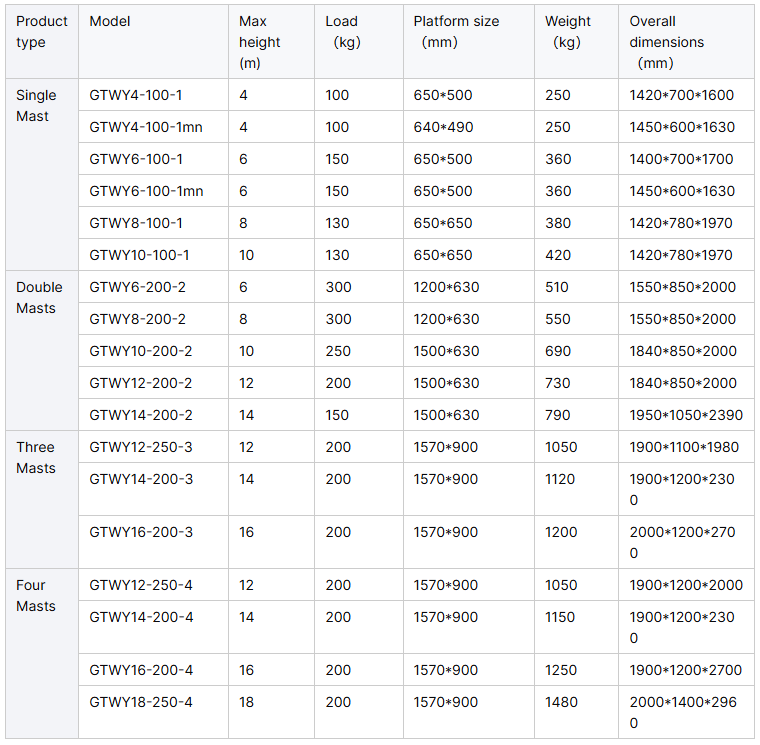The height and width of the screenshot is (745, 760).
Task: Select model GTWY10-100-1 cell
Action: [139, 255]
